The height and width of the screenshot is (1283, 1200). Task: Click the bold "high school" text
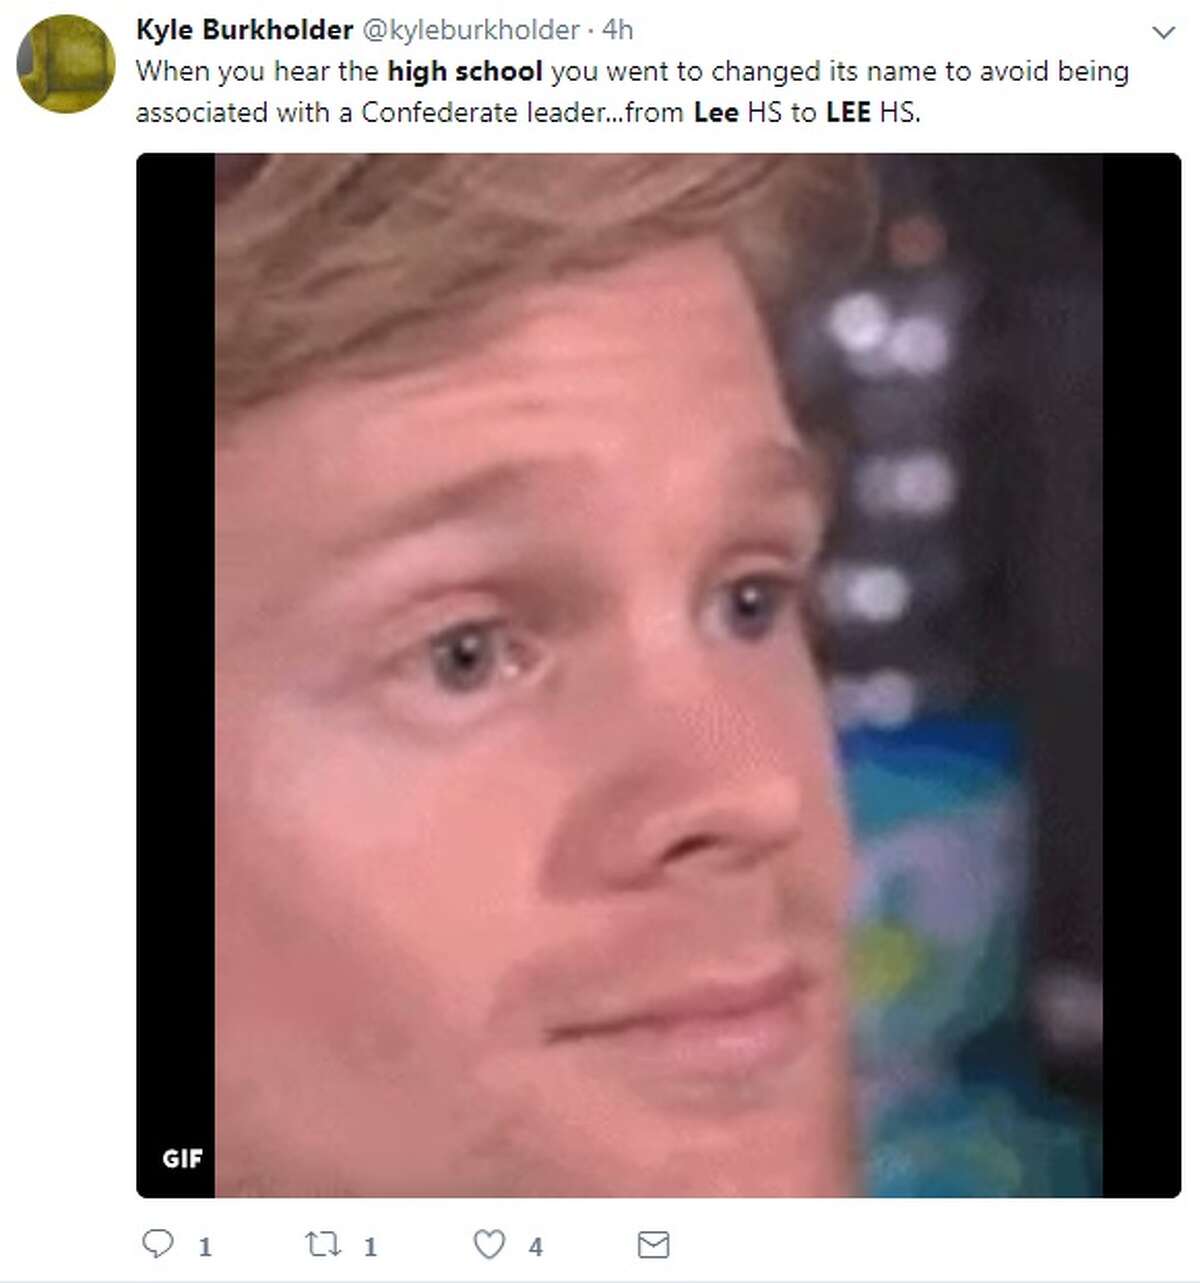[465, 72]
